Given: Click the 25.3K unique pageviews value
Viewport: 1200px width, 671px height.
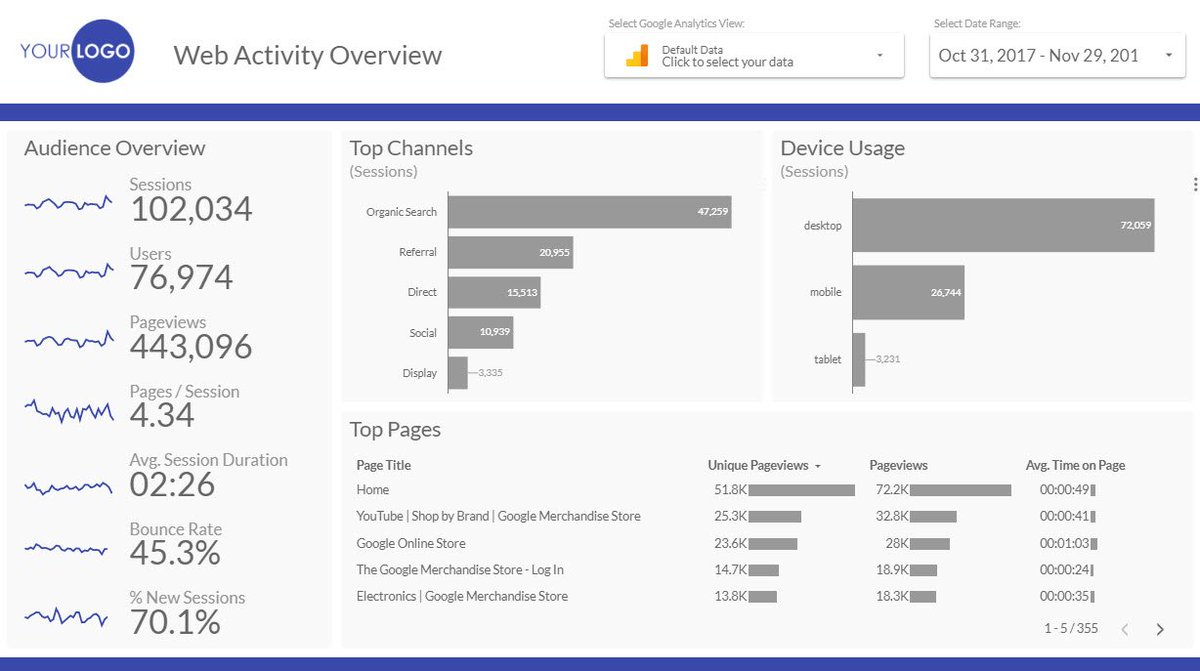Looking at the screenshot, I should click(x=731, y=516).
